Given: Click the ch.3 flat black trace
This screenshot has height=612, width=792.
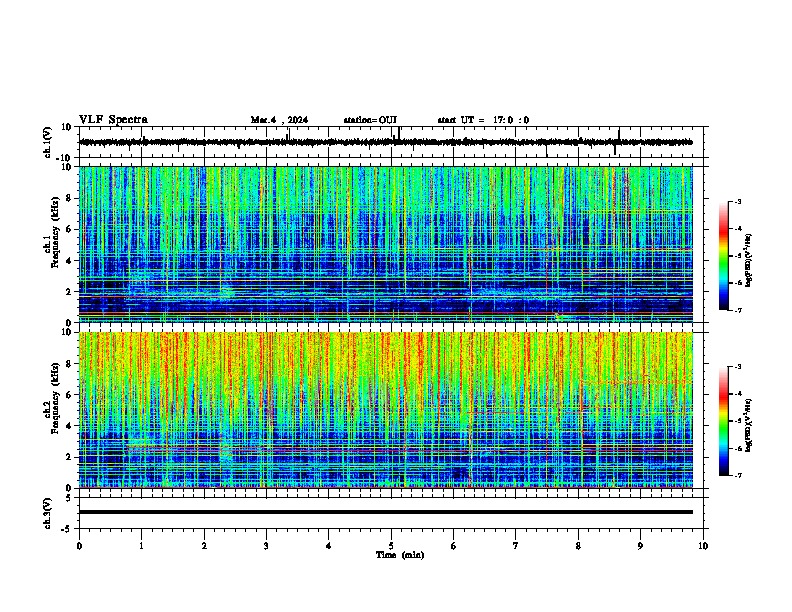Looking at the screenshot, I should pyautogui.click(x=386, y=512).
